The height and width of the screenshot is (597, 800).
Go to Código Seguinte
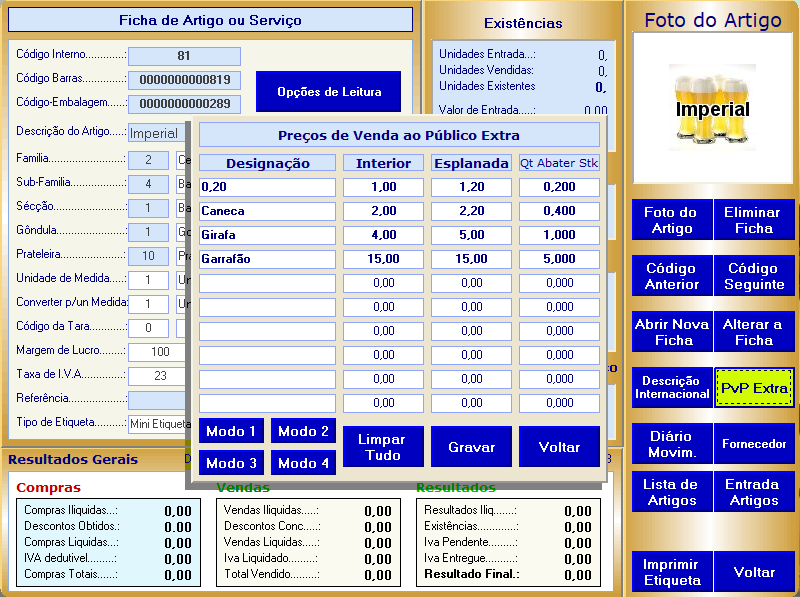pos(754,276)
